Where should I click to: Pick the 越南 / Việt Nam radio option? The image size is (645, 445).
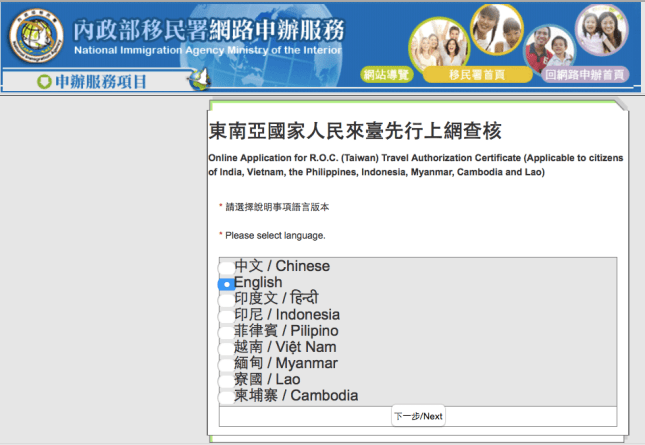point(226,349)
